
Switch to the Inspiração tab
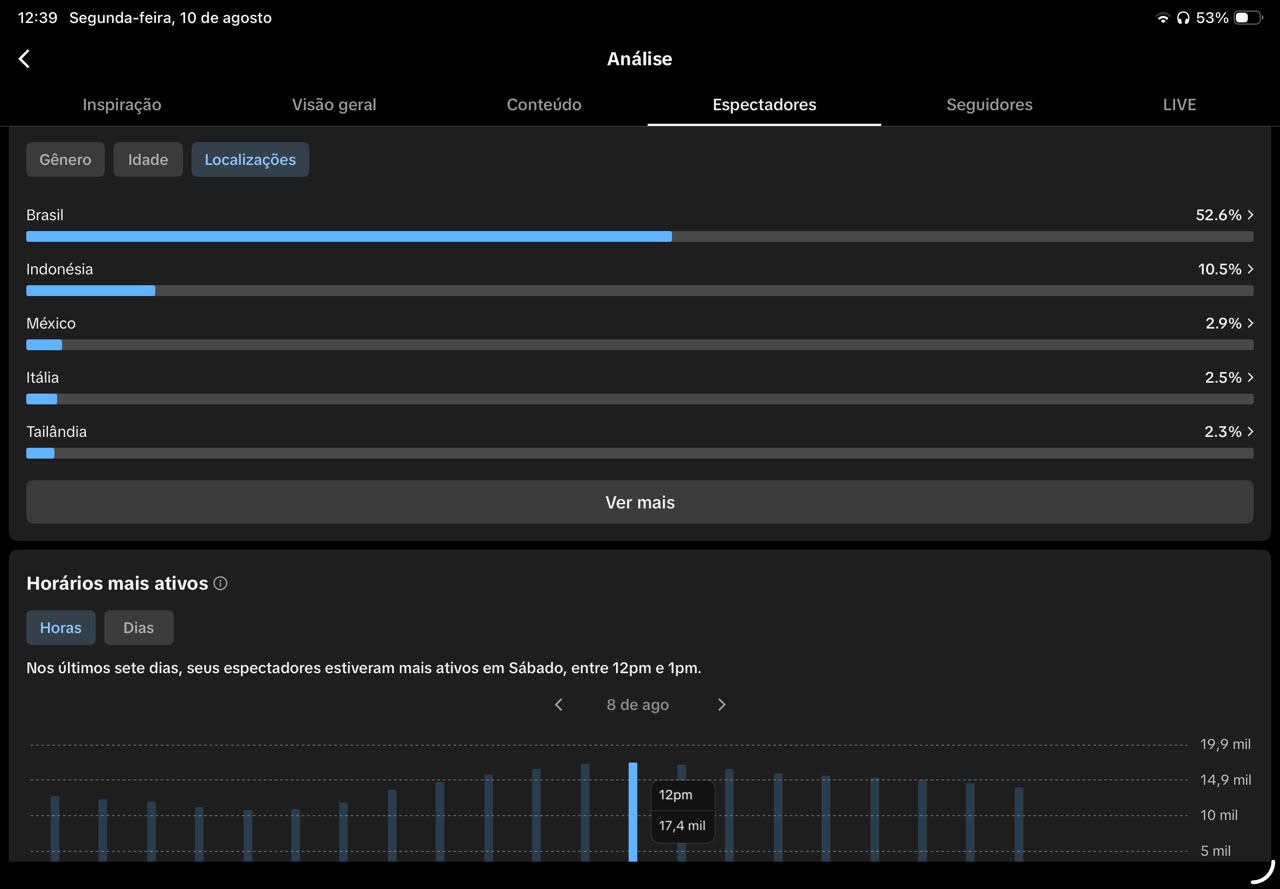[122, 105]
